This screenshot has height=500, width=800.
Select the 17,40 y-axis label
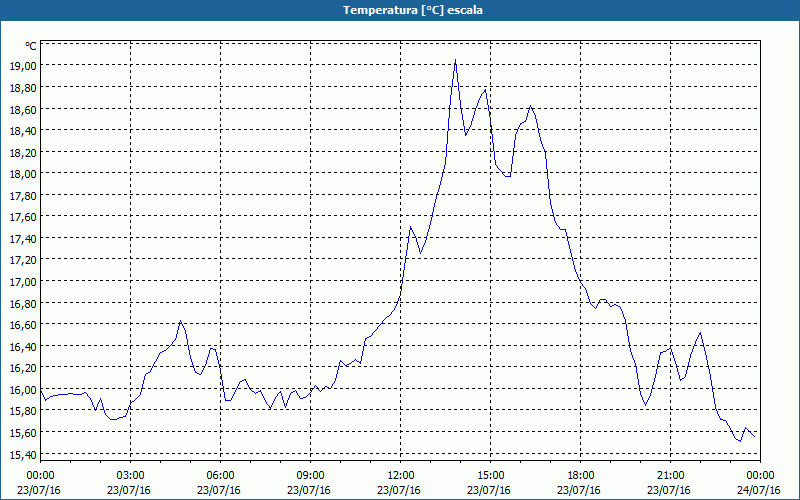pos(23,239)
